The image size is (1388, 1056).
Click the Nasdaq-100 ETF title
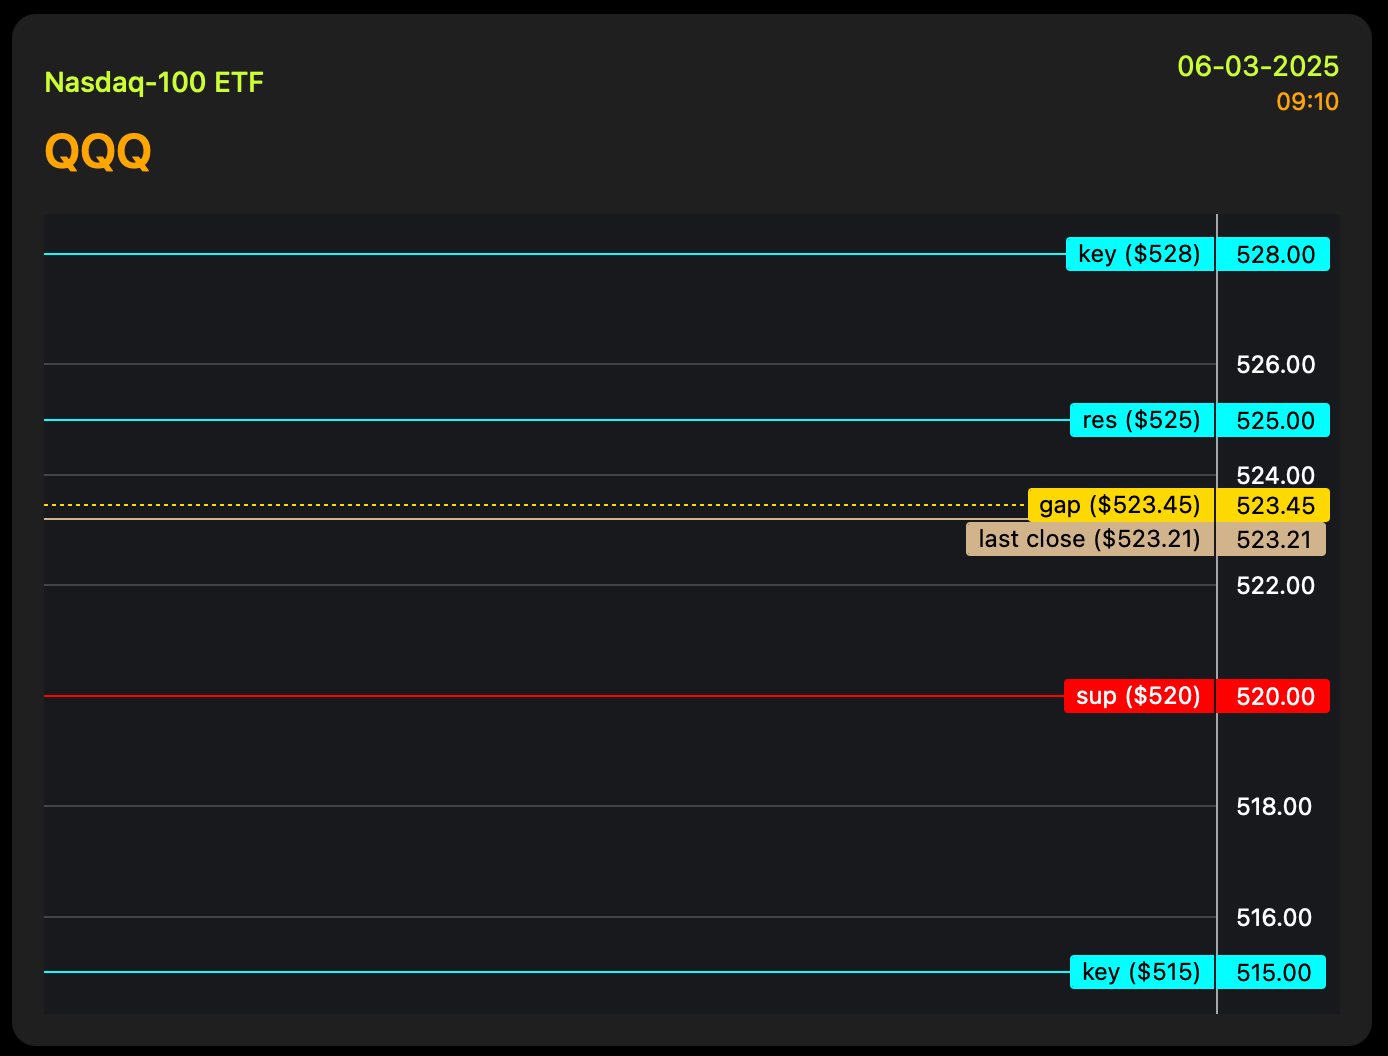coord(154,82)
